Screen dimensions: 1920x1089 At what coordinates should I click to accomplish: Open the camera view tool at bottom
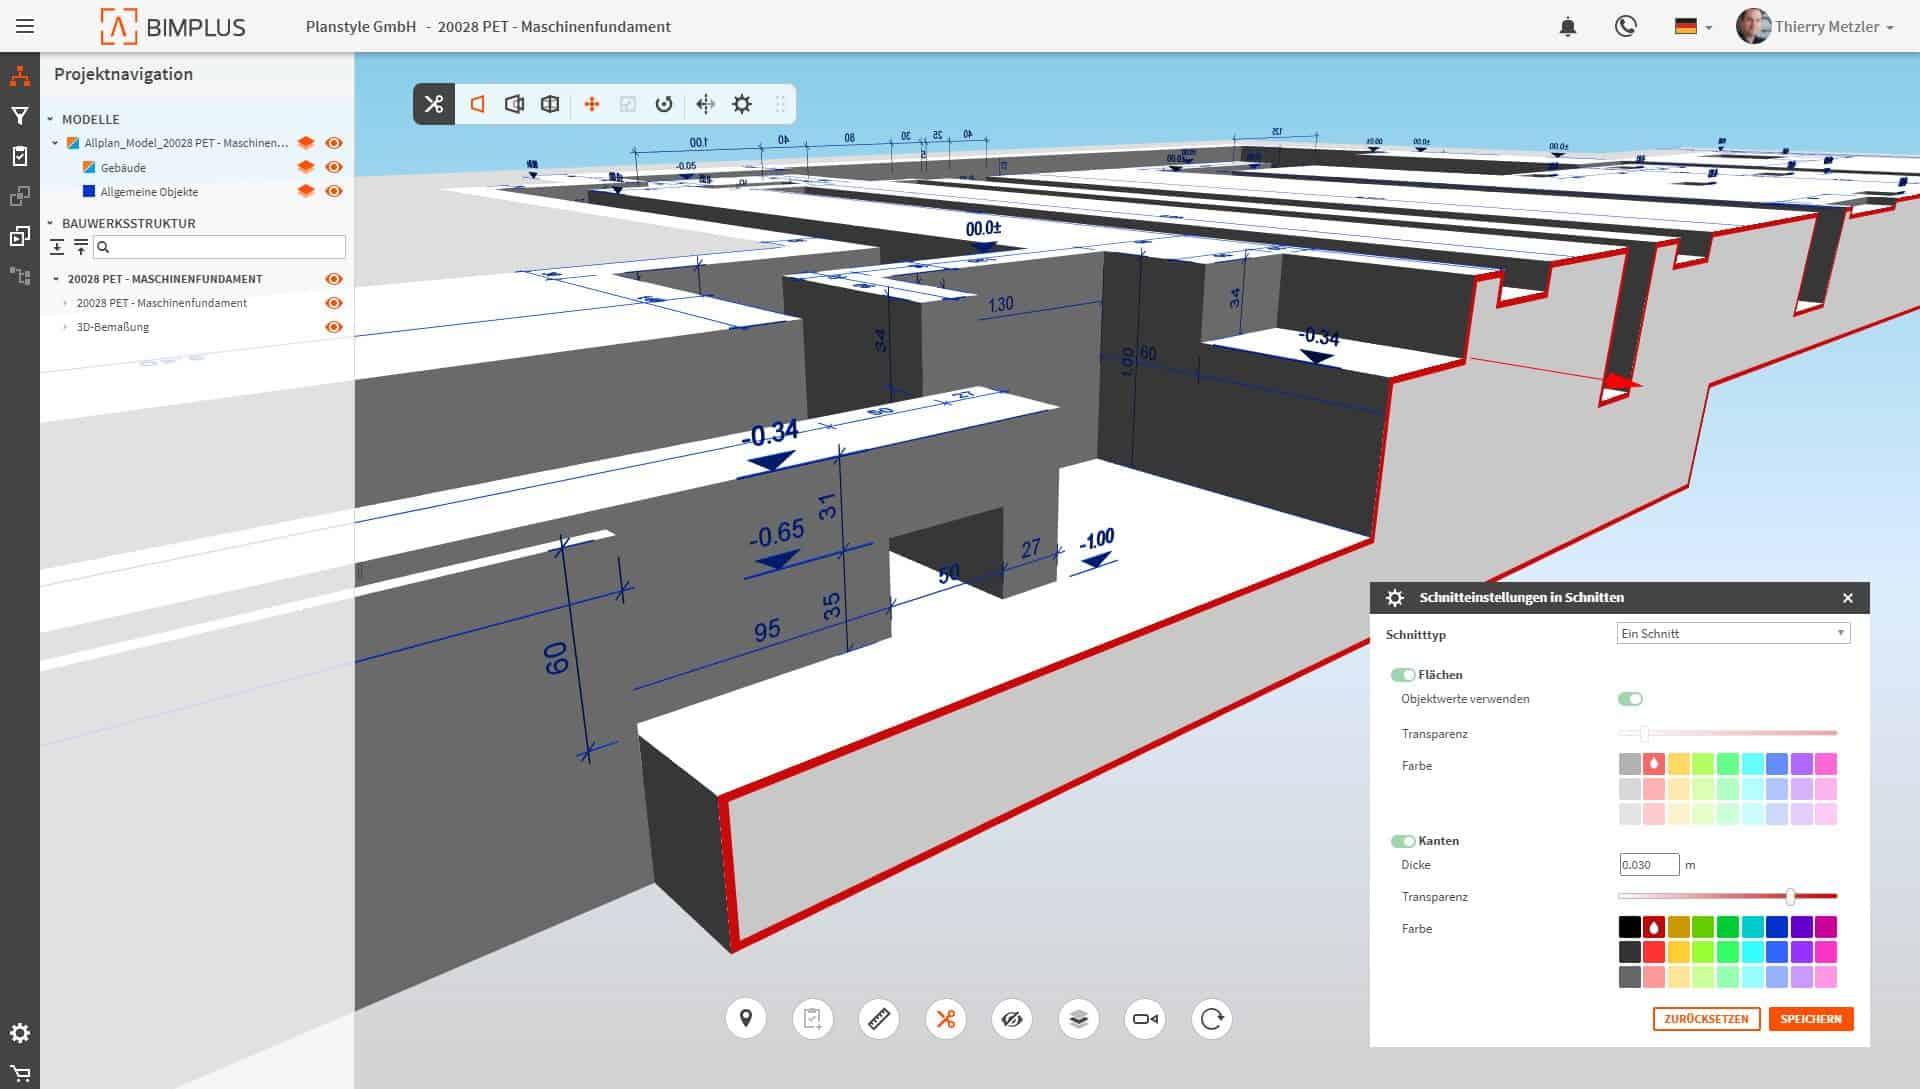pos(1145,1019)
